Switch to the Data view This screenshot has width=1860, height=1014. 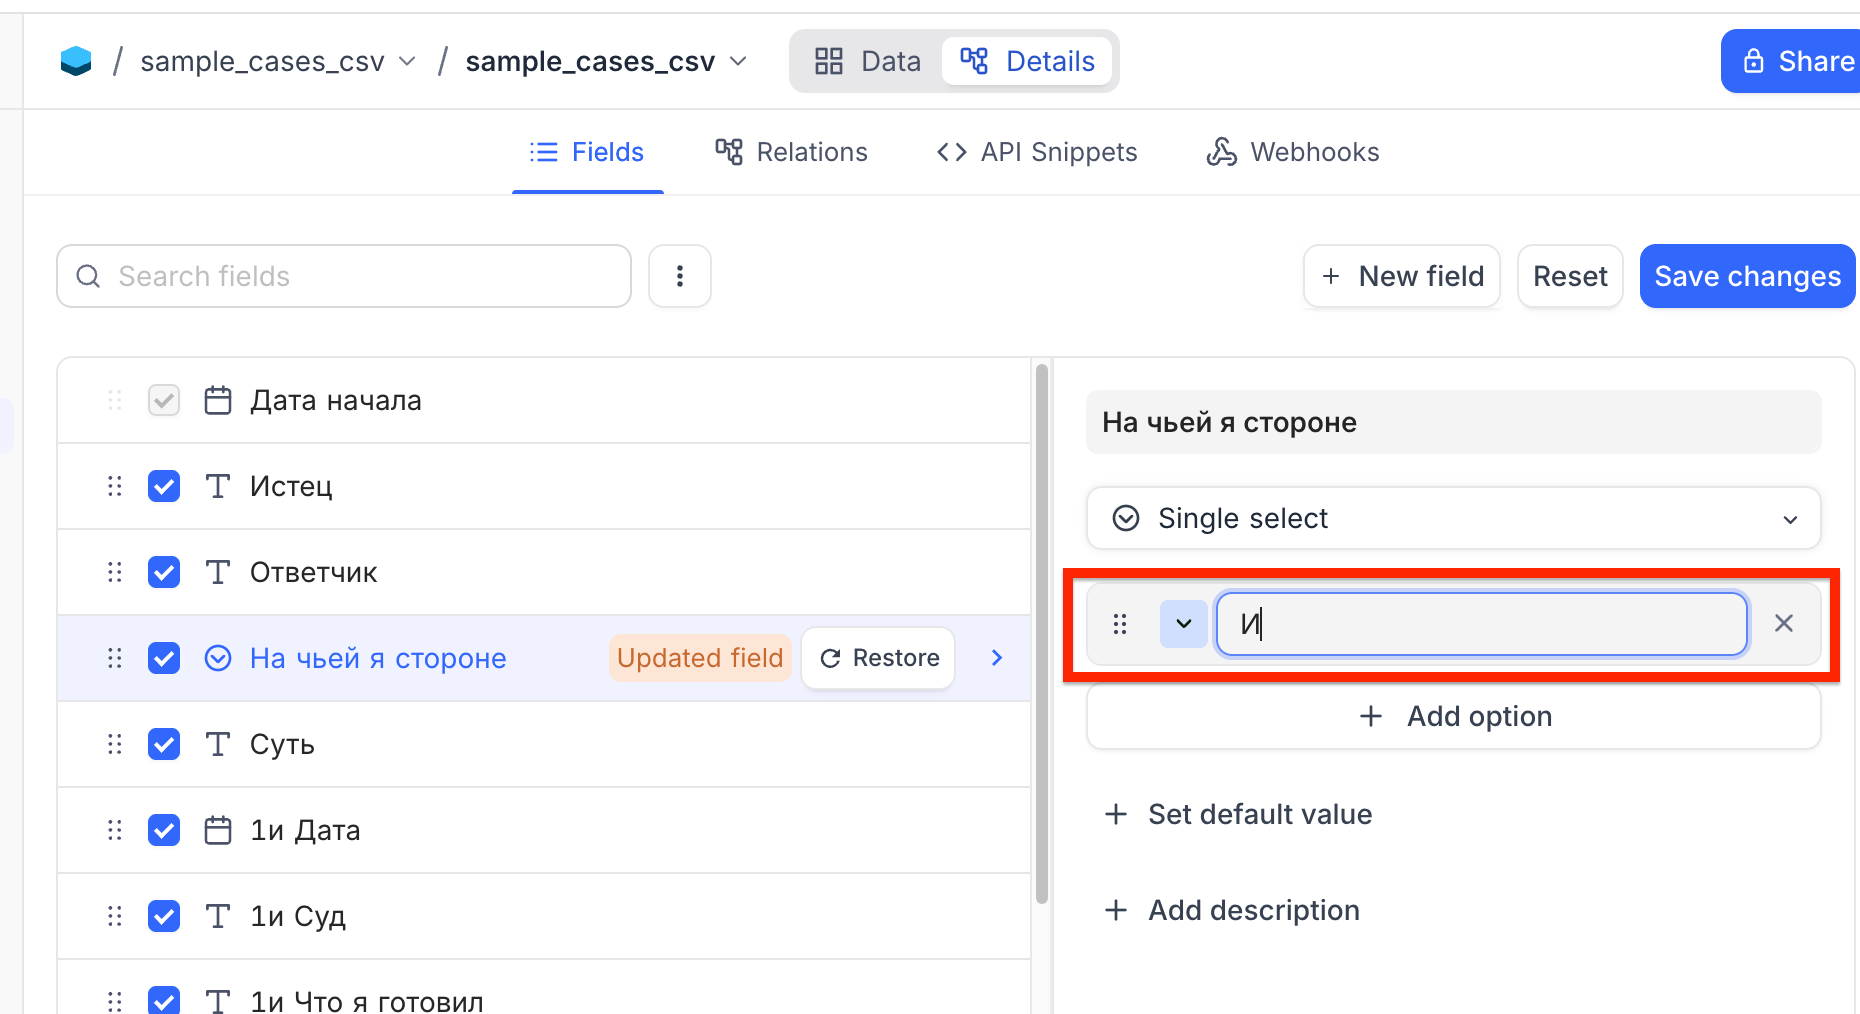(x=867, y=61)
